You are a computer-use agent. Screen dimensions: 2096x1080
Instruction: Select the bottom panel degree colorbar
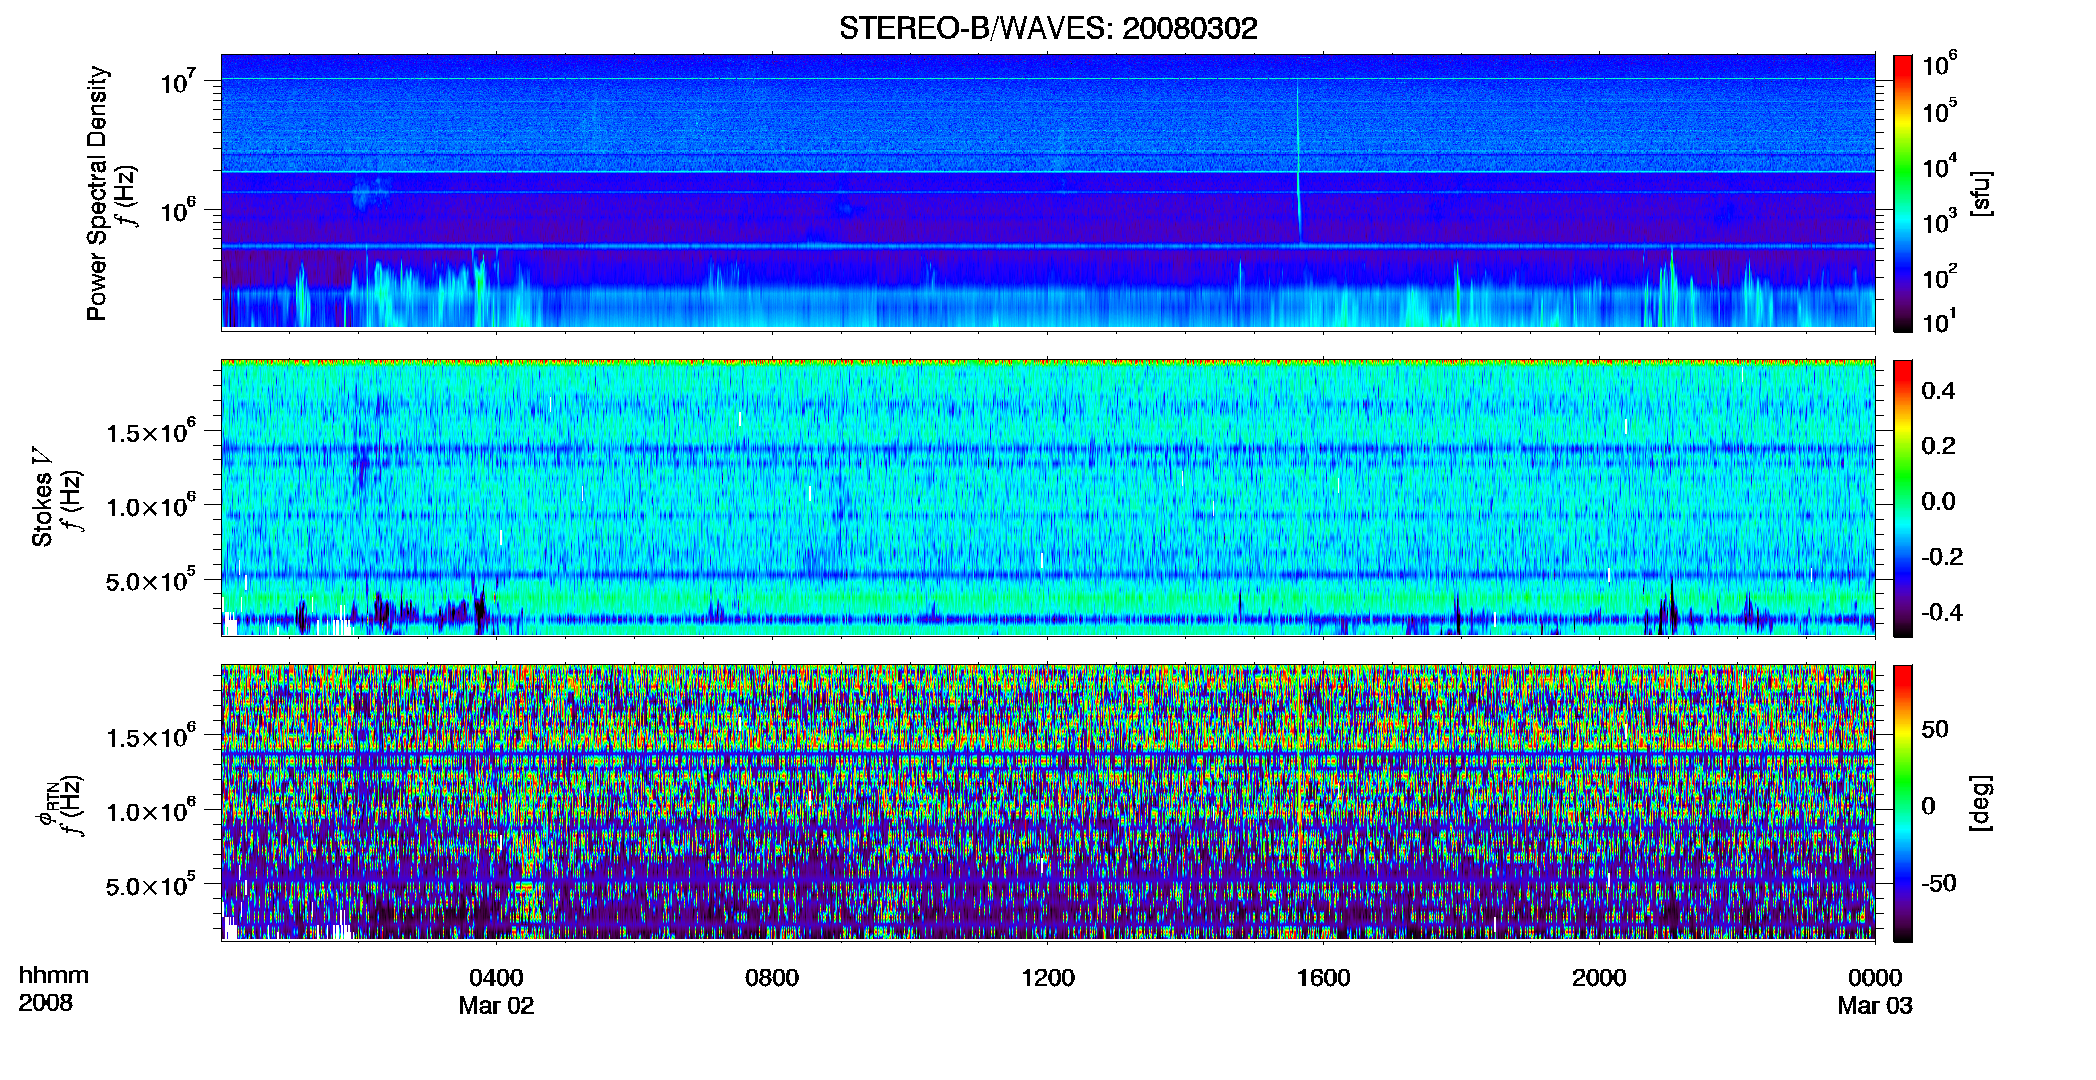1903,803
